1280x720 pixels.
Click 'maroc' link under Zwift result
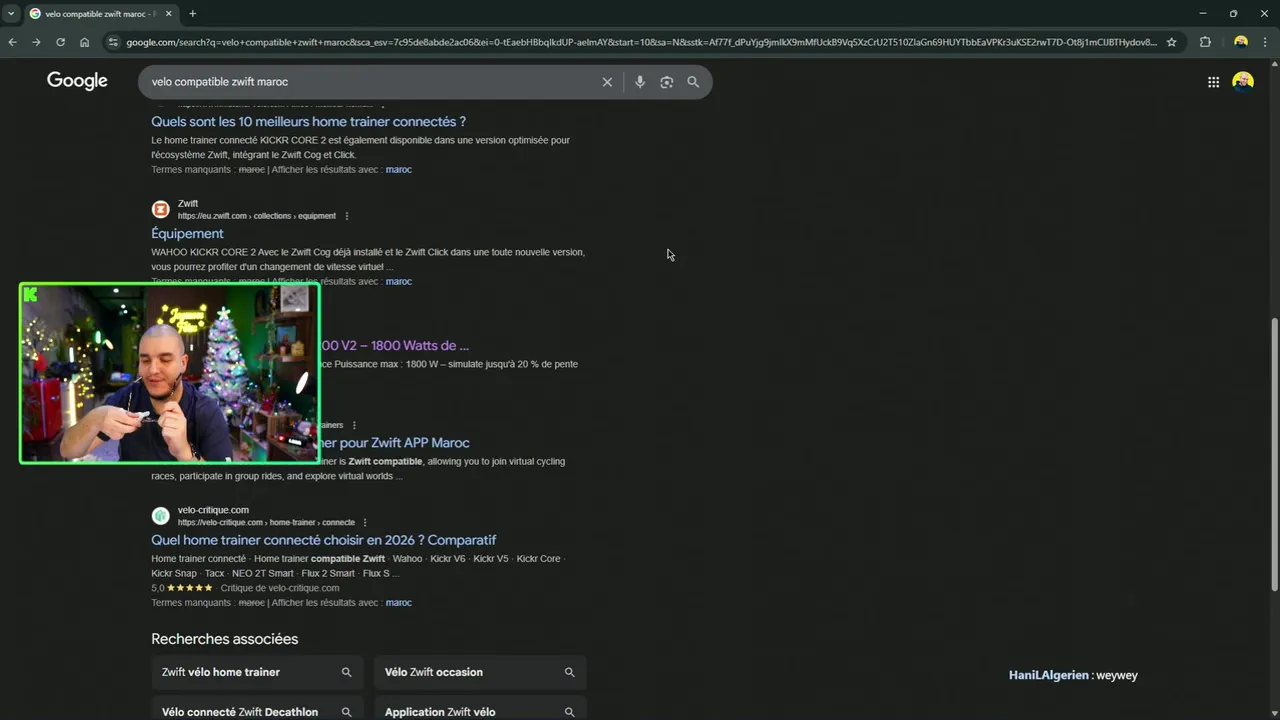(x=398, y=281)
